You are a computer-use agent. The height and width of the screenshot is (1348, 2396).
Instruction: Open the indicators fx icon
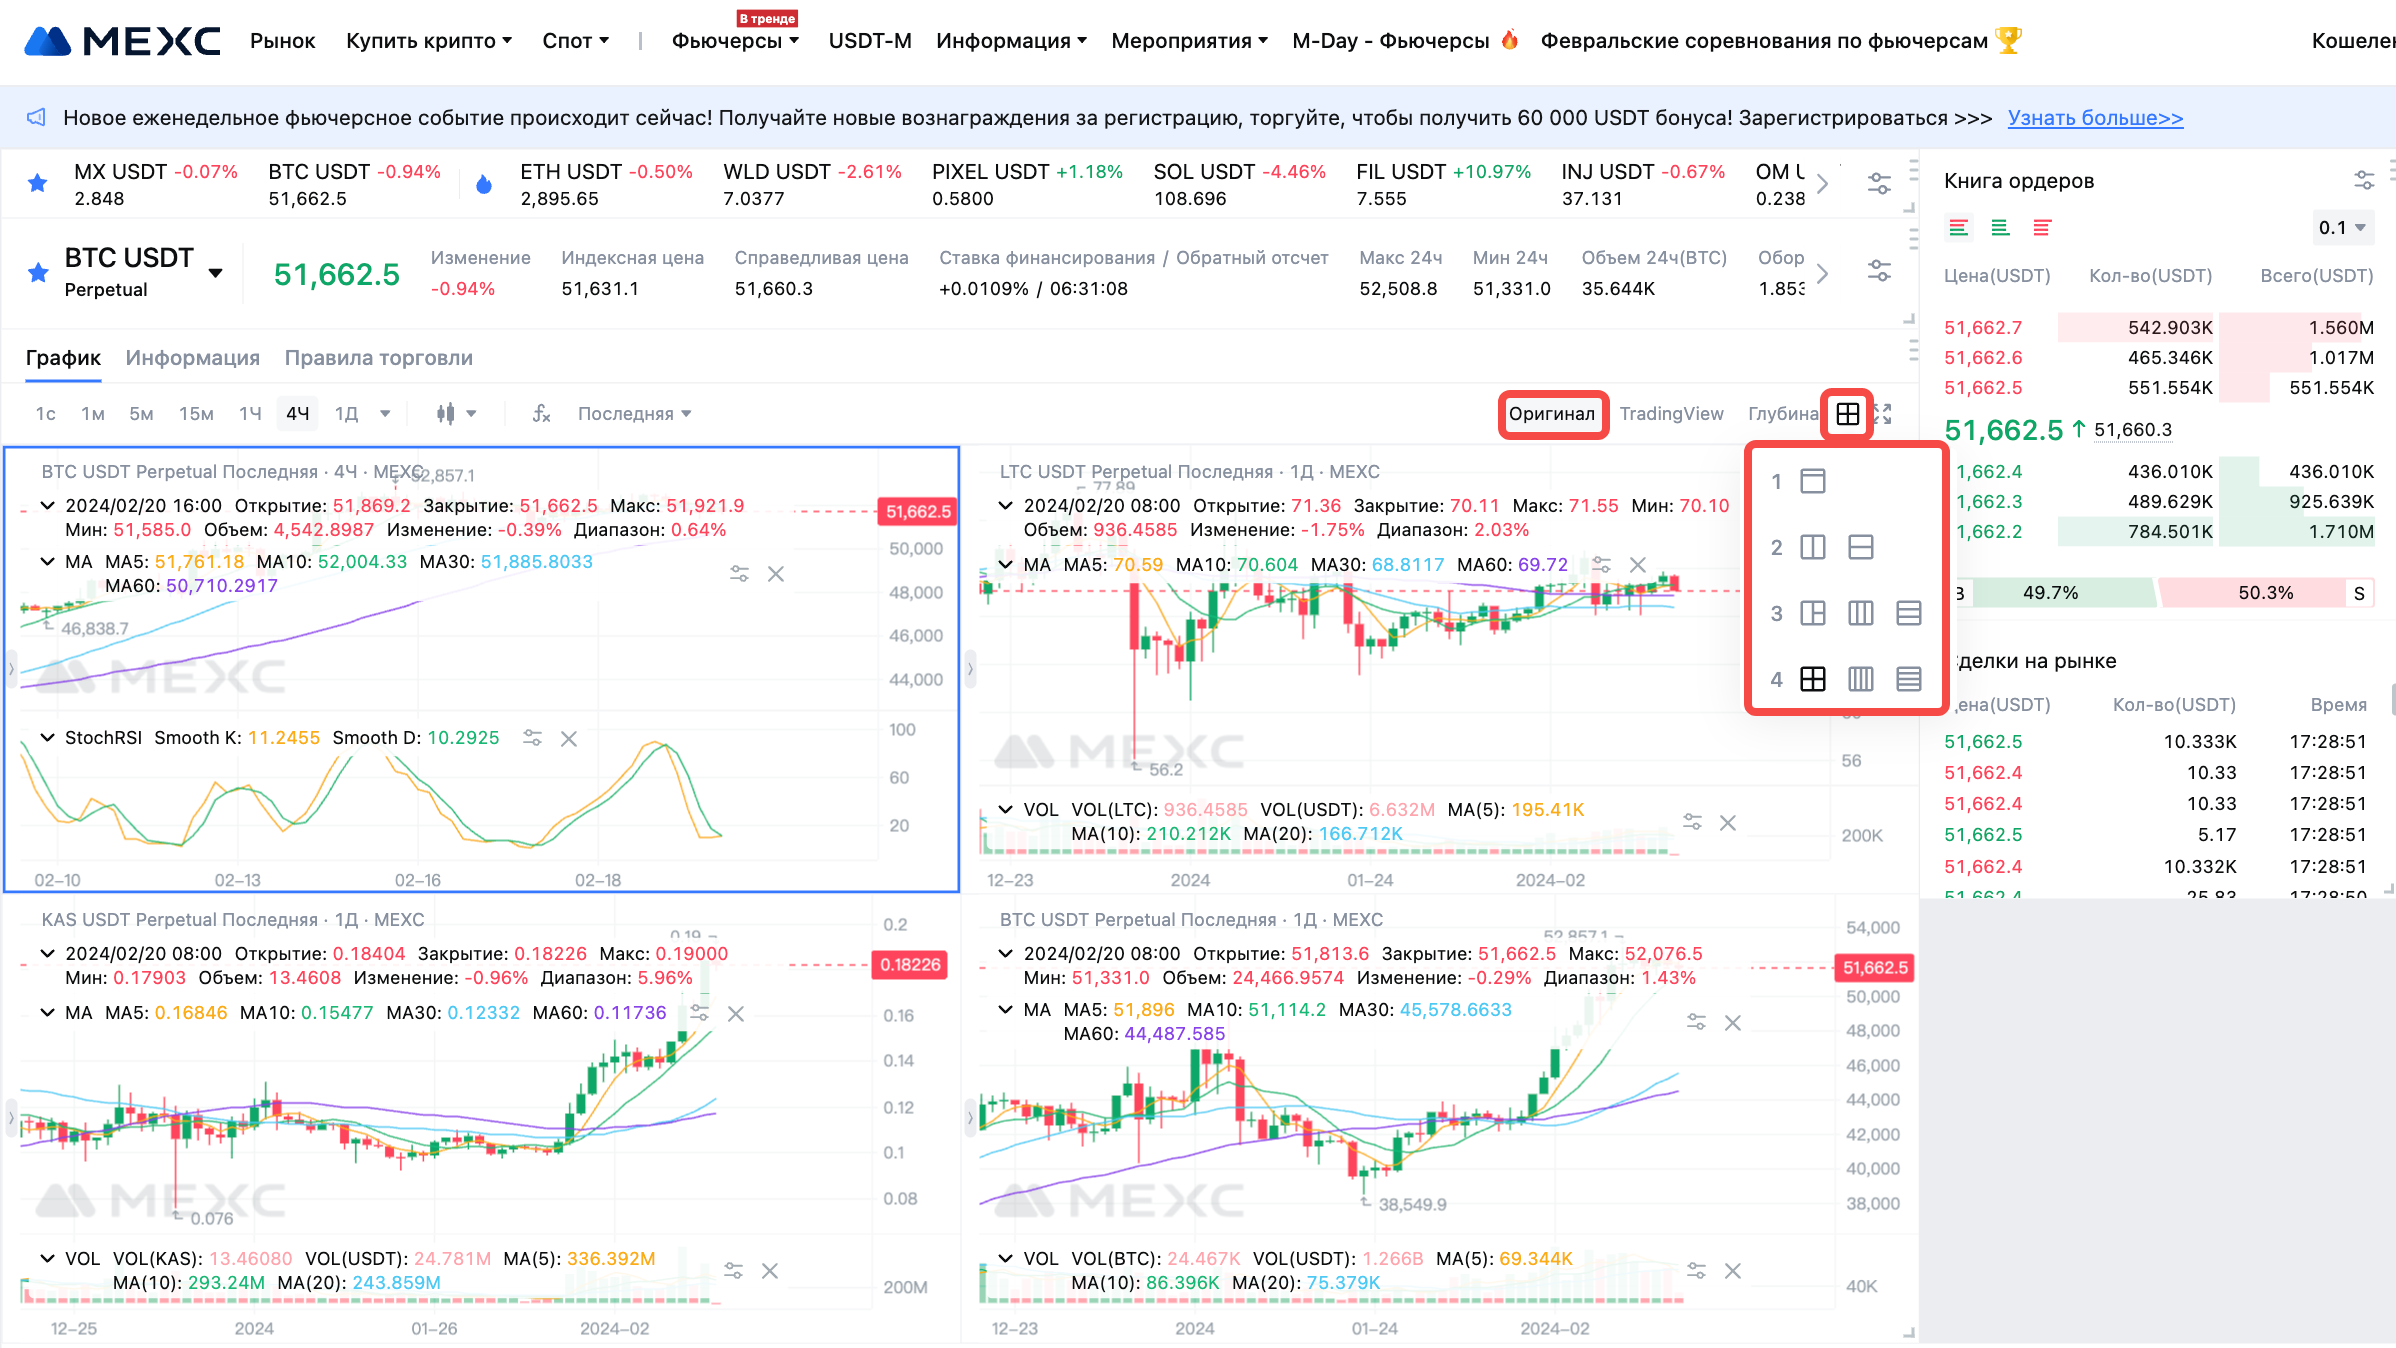coord(541,414)
